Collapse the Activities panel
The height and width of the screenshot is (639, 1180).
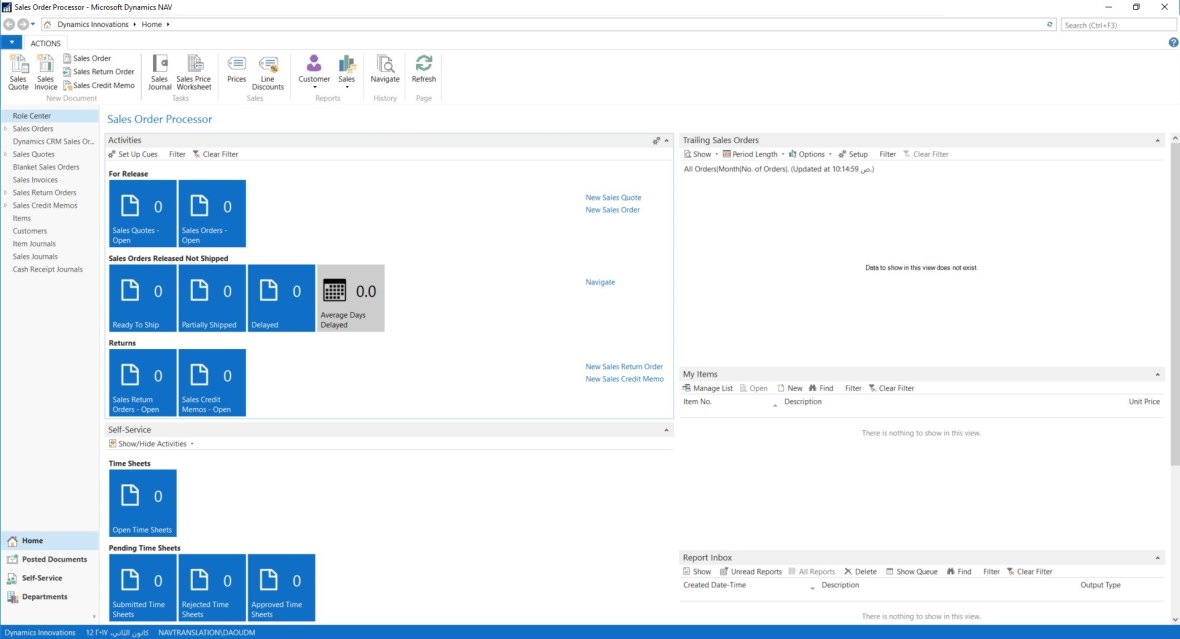tap(667, 141)
